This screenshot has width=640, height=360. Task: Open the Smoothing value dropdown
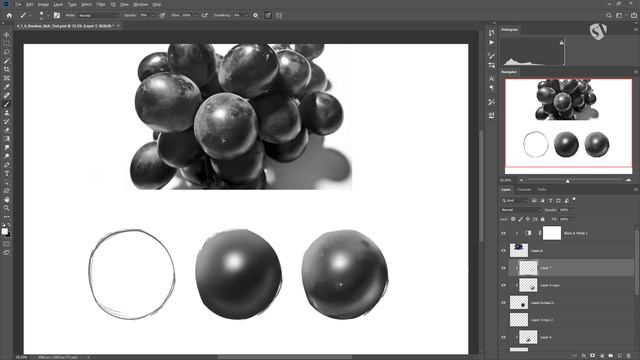coord(247,15)
